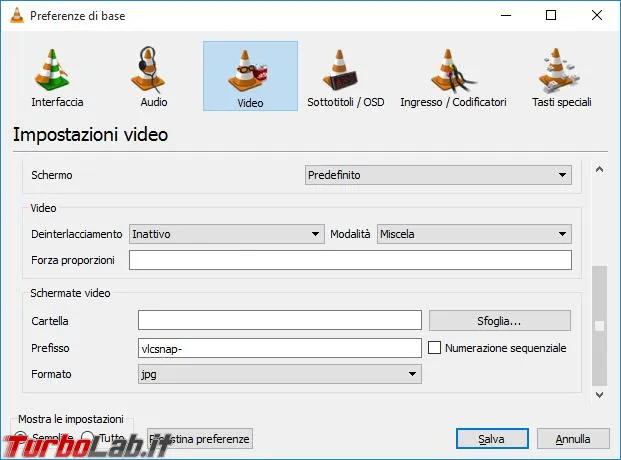Click the Sfoglia... browse button
Viewport: 621px width, 460px height.
(500, 320)
